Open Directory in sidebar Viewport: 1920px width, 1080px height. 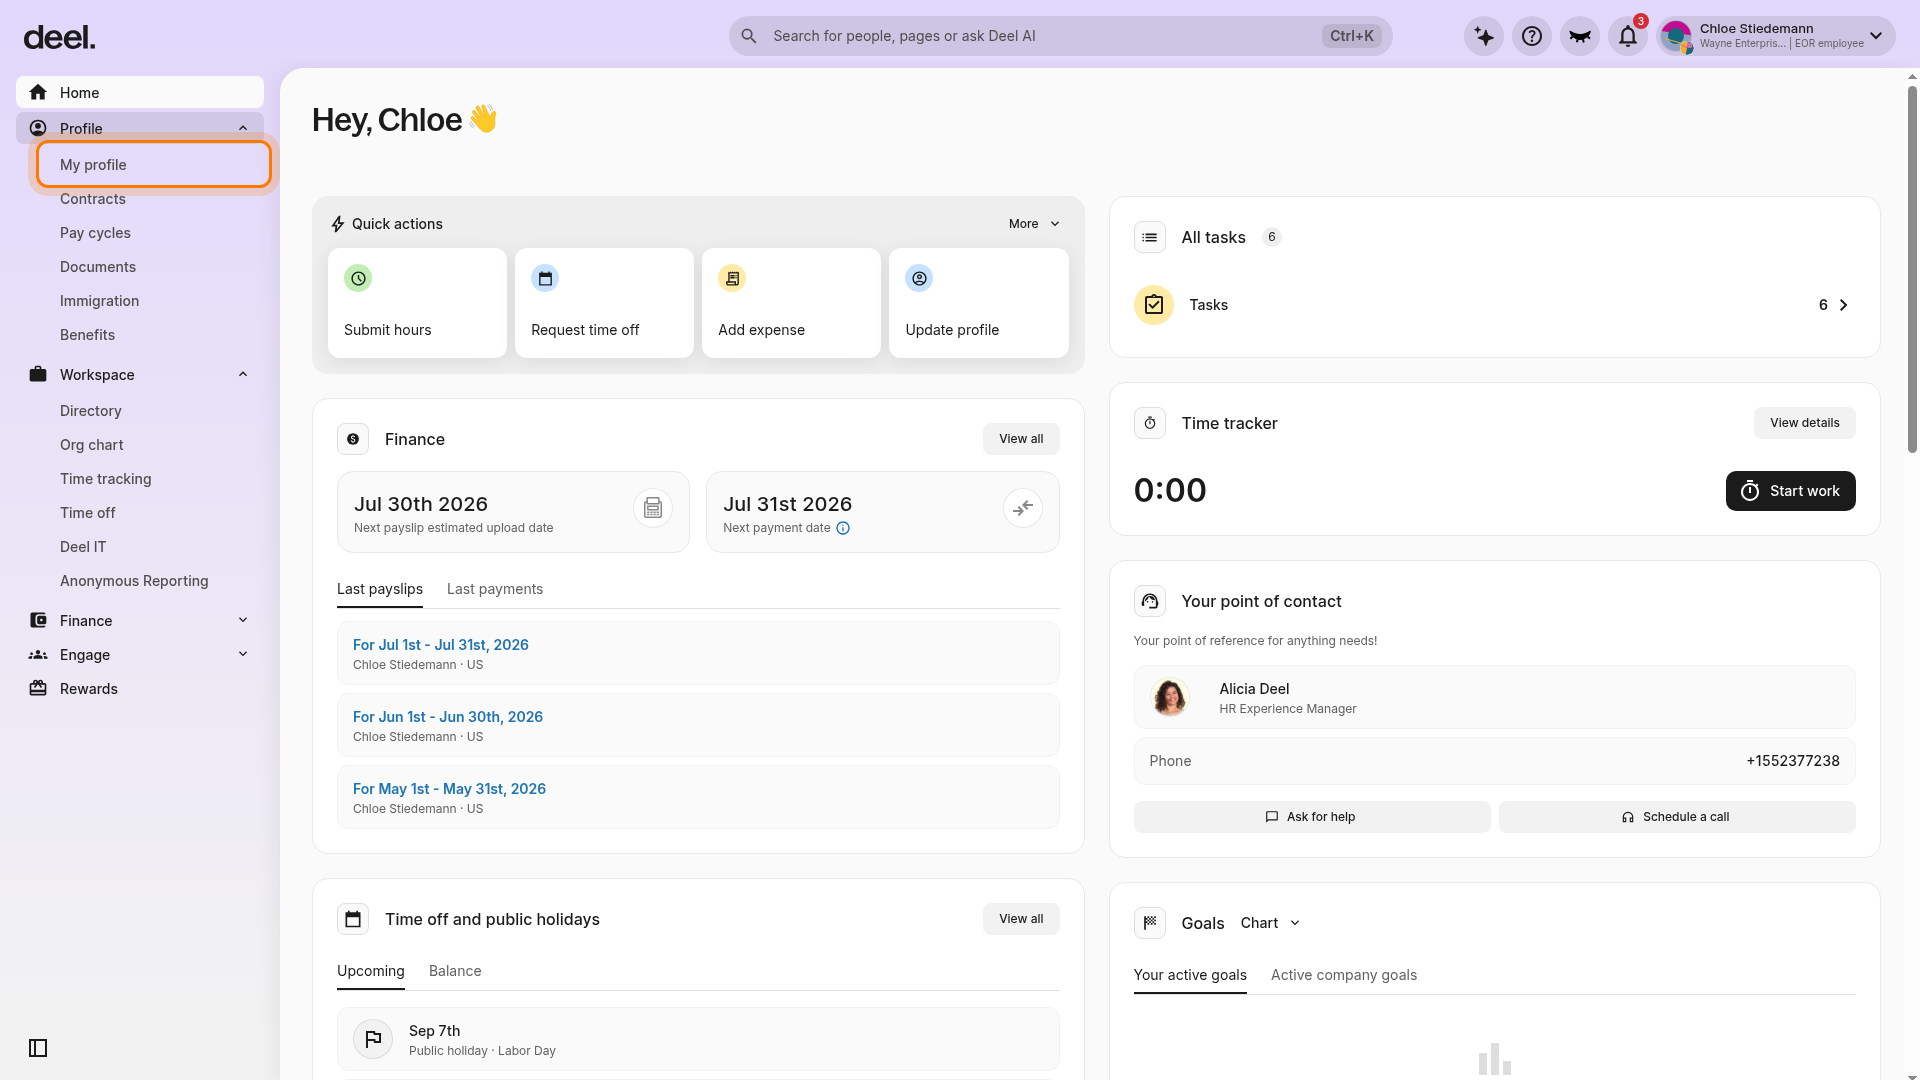90,411
